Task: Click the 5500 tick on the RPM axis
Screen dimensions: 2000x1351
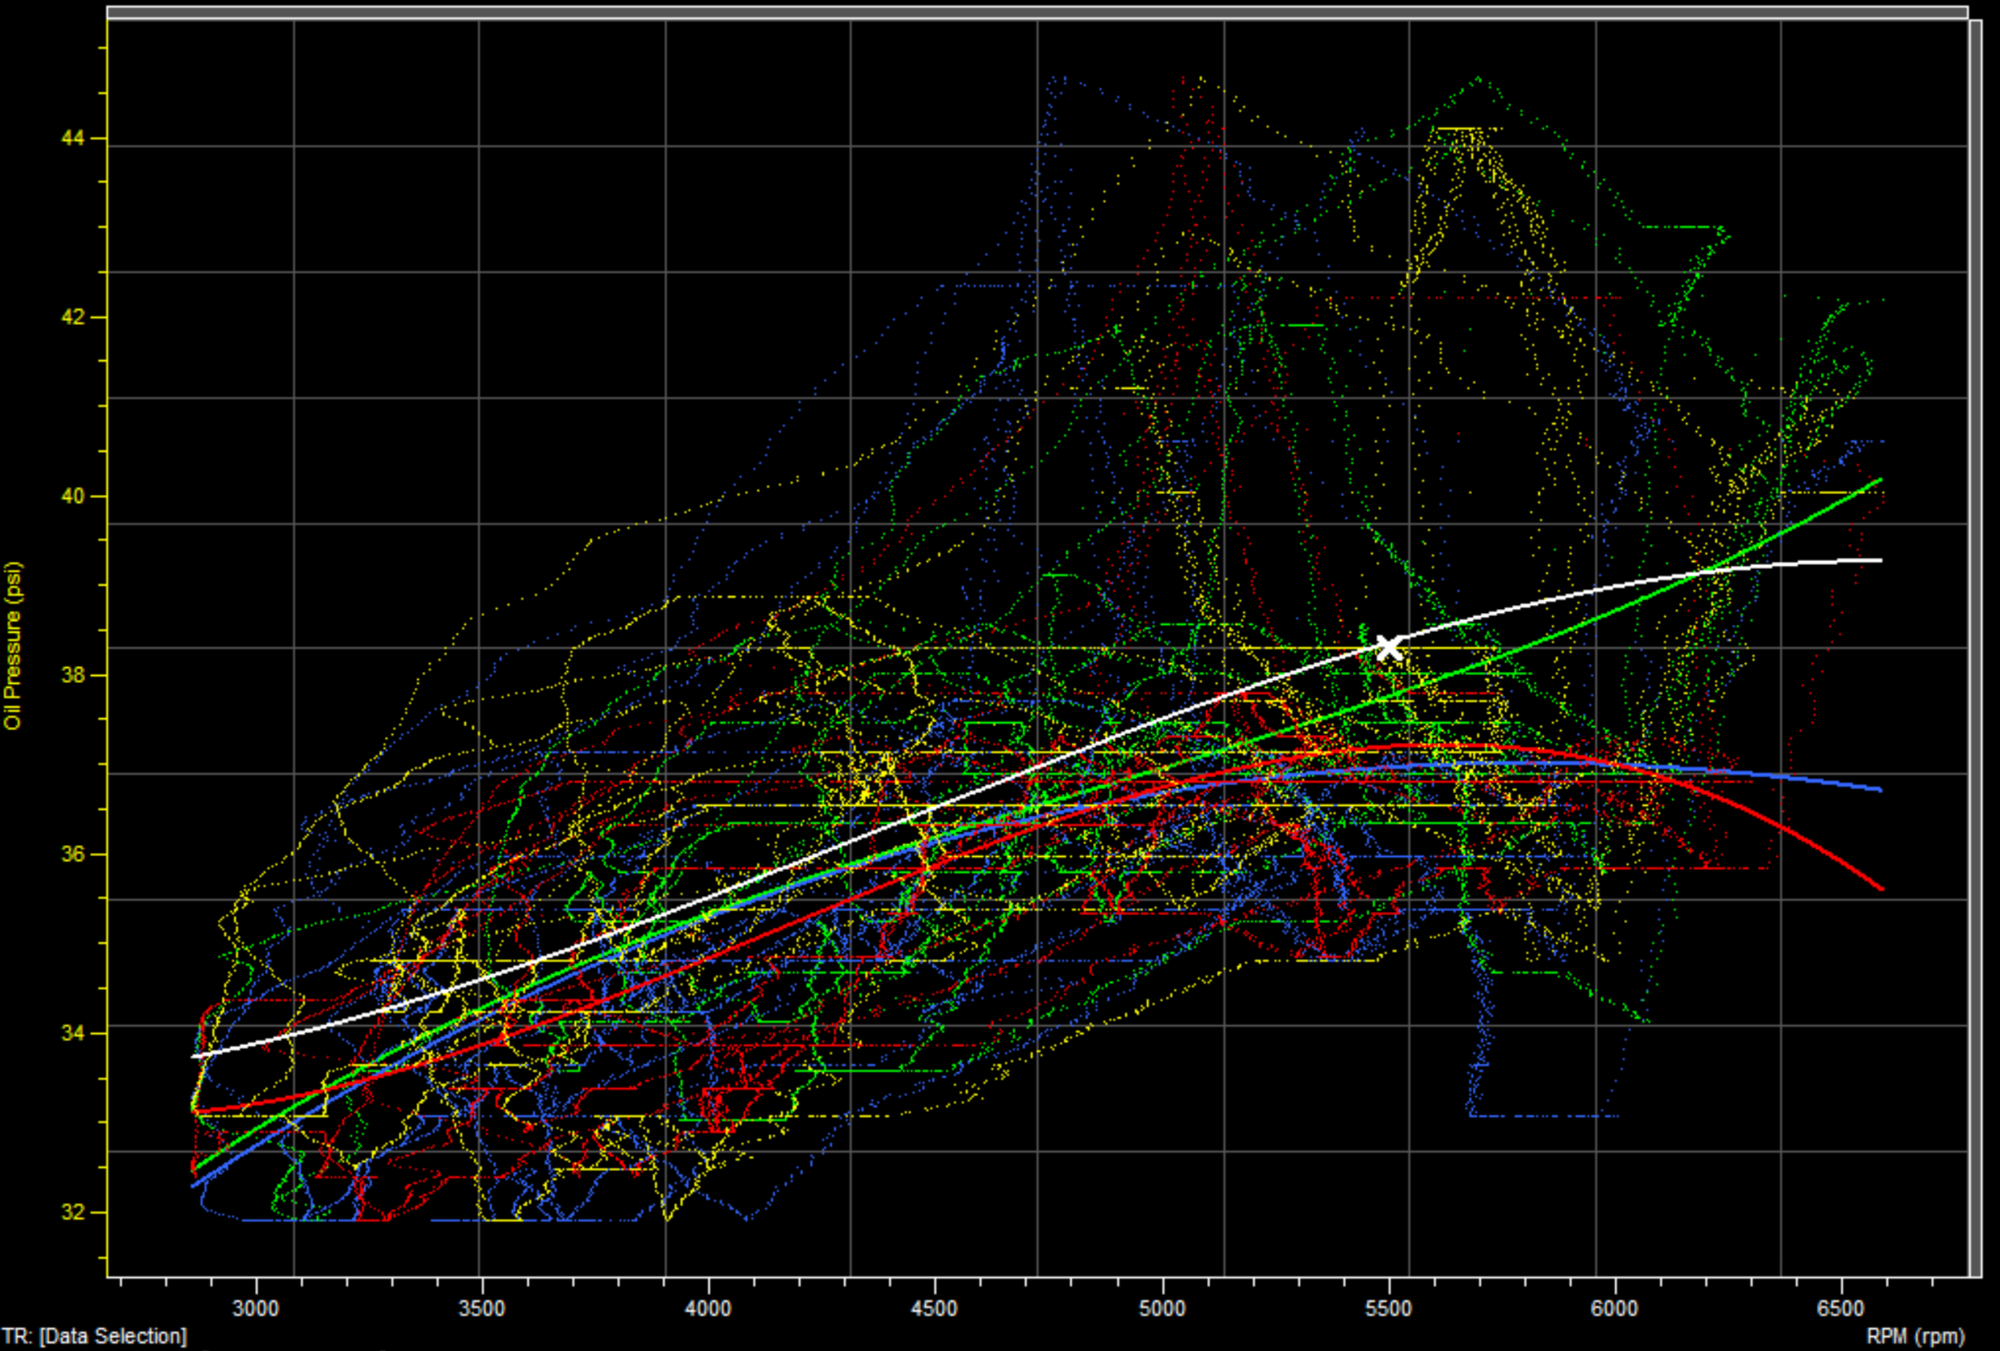Action: (x=1388, y=1308)
